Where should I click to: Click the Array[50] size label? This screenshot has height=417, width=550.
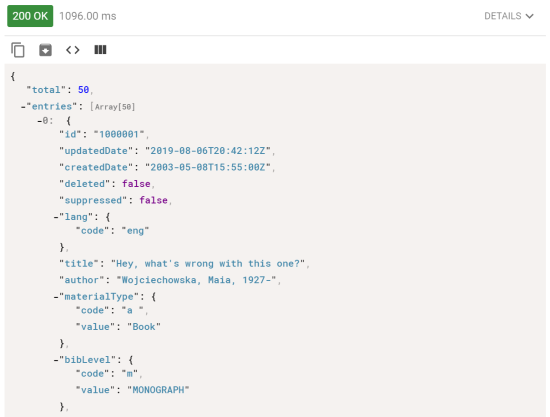[x=113, y=107]
